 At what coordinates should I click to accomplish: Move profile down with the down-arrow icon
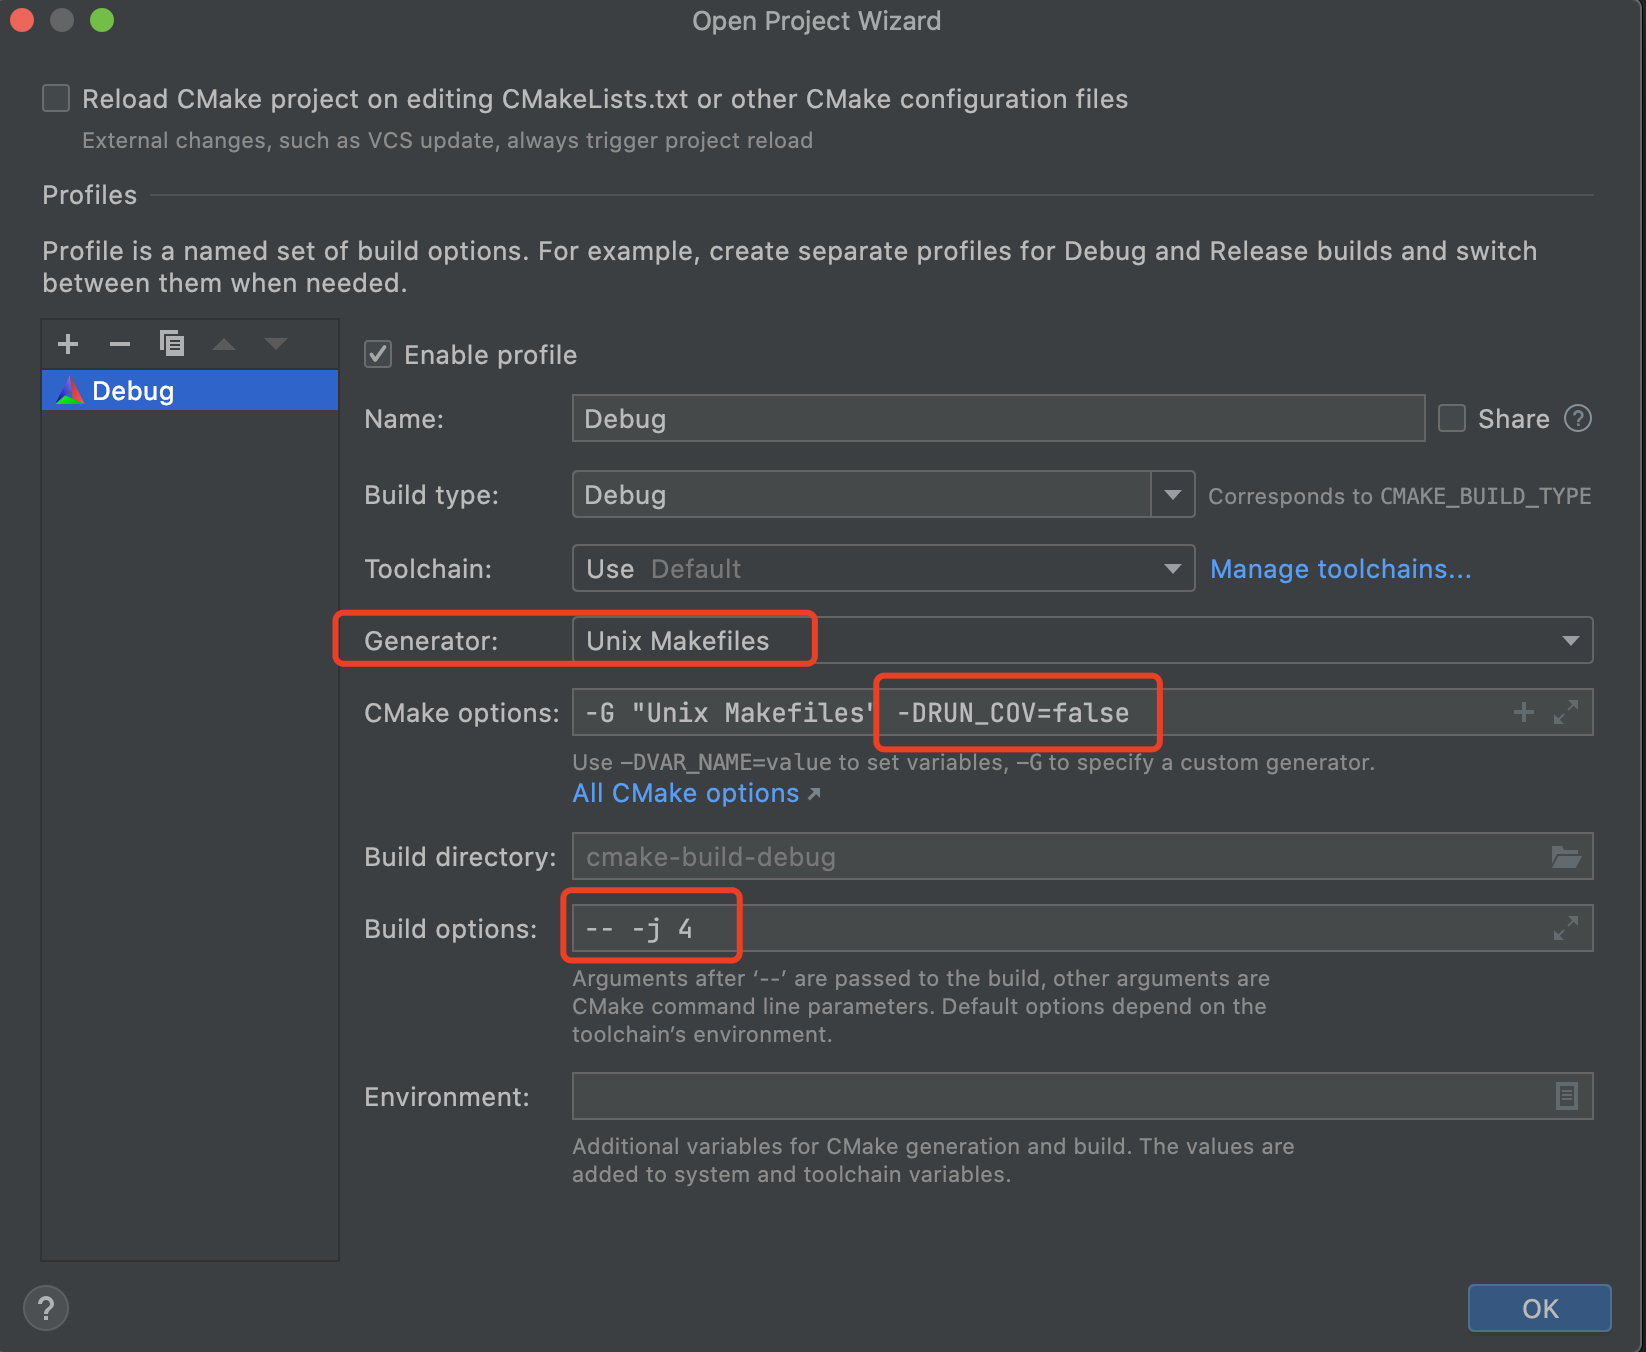(275, 343)
